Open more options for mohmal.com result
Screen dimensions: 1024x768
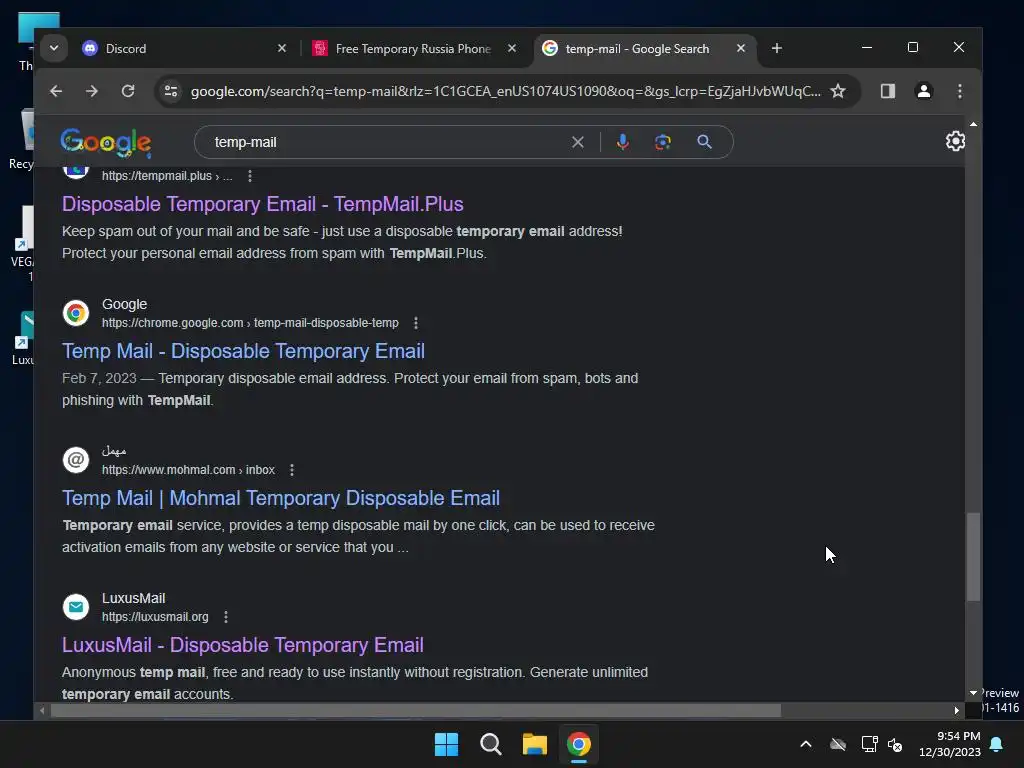click(x=292, y=470)
